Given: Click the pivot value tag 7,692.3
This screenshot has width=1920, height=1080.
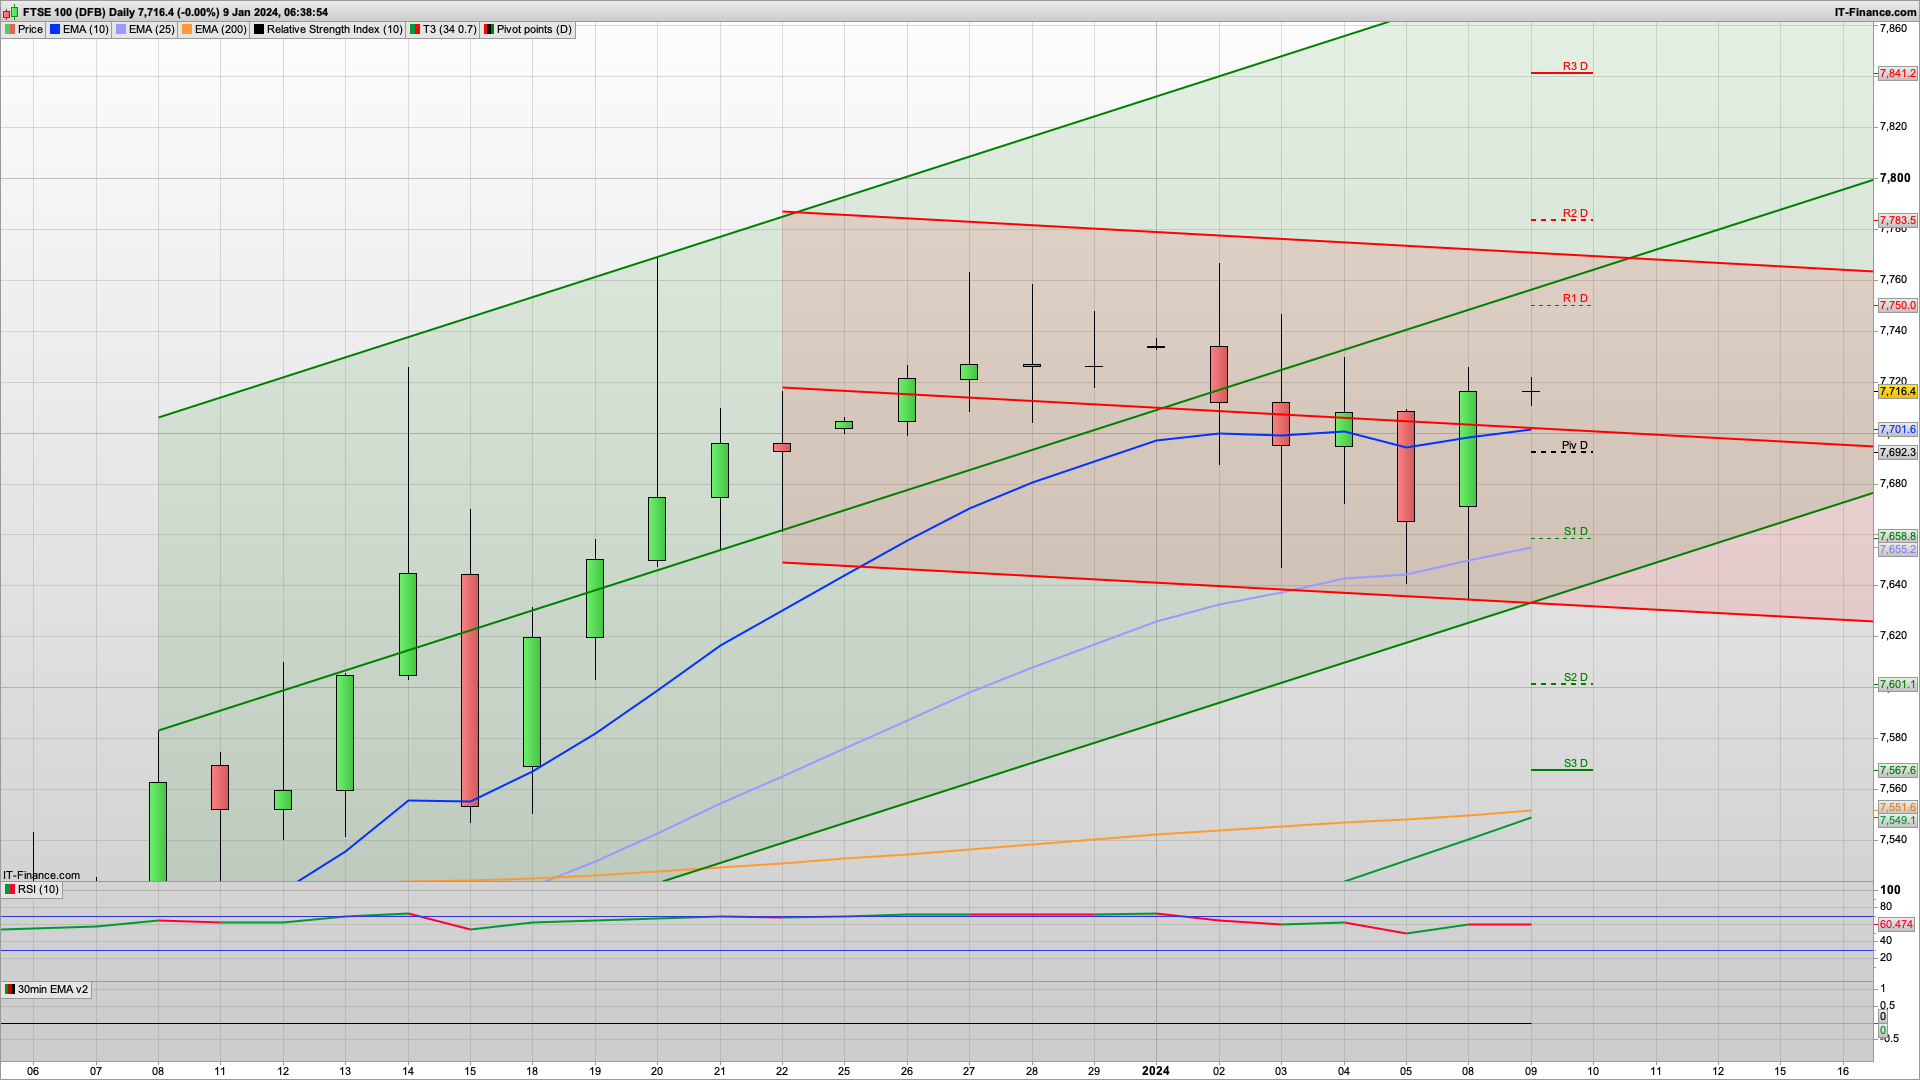Looking at the screenshot, I should click(x=1897, y=452).
